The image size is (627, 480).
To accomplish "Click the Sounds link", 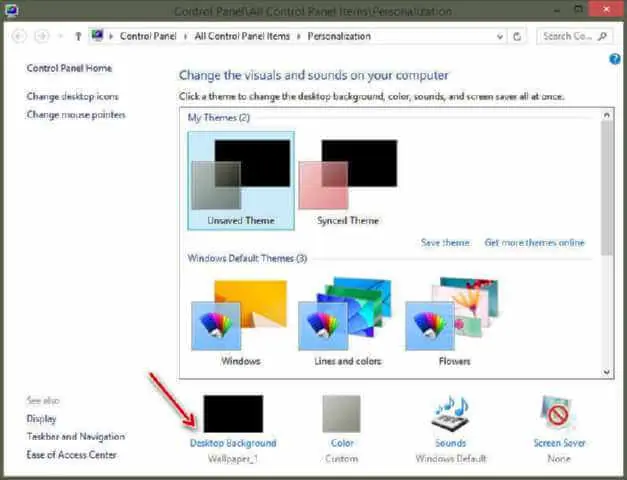I will (451, 443).
